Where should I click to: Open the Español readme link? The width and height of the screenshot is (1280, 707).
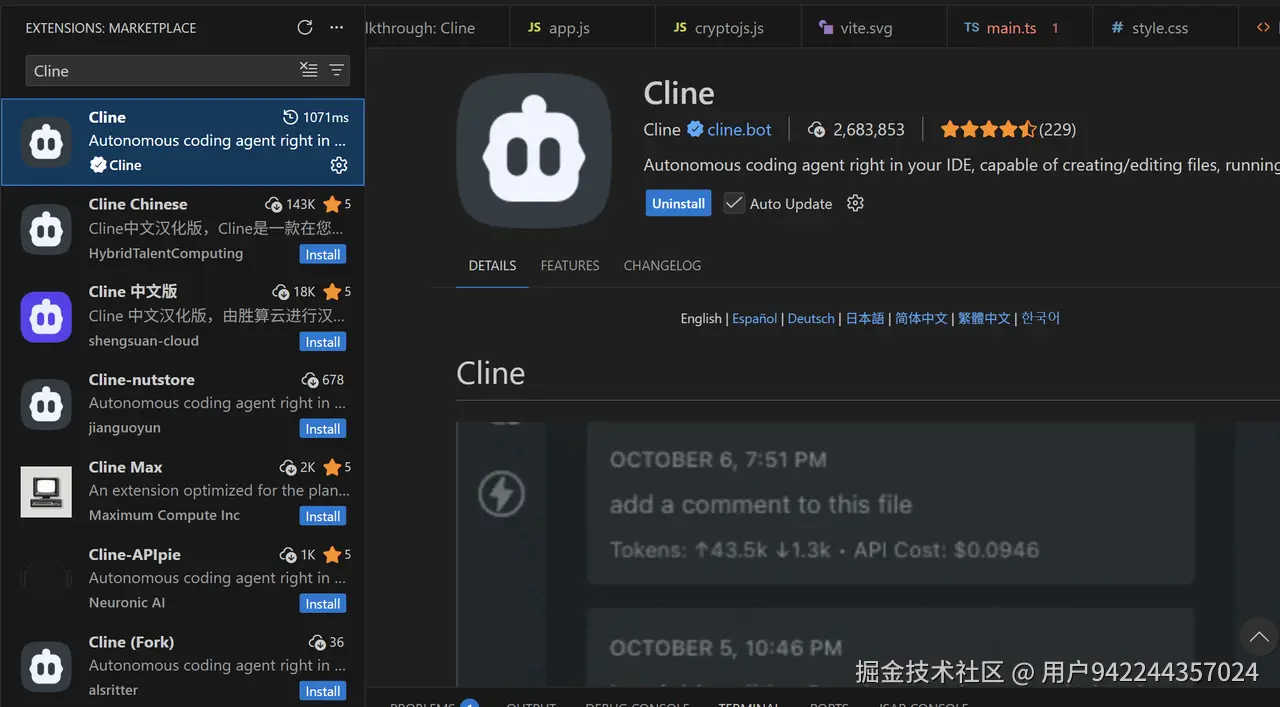pyautogui.click(x=755, y=318)
